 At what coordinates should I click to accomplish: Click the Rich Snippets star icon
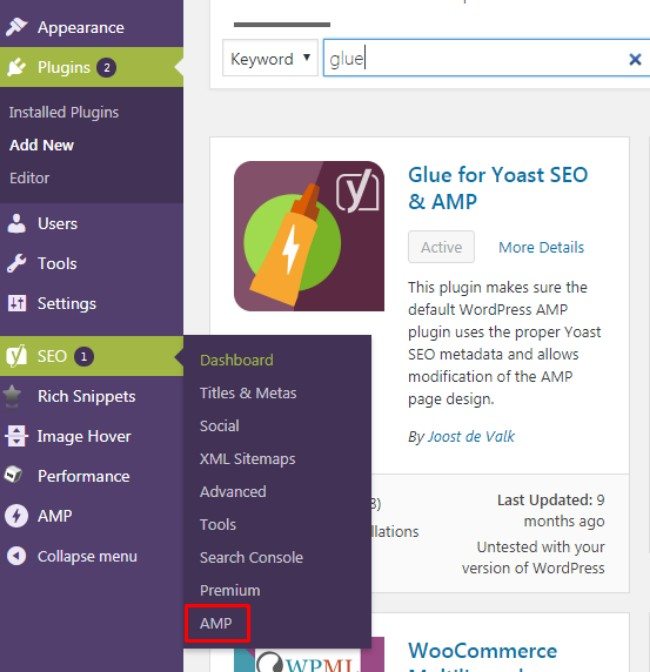(12, 396)
